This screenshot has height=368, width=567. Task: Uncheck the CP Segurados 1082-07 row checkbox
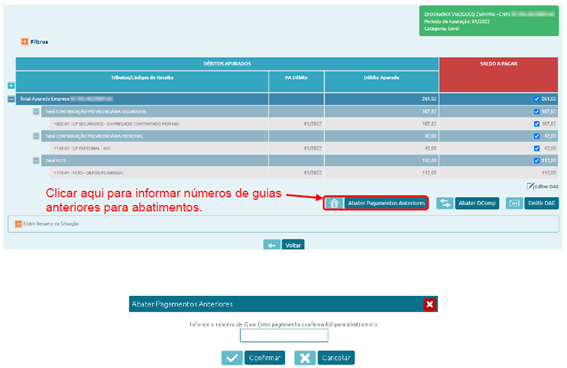click(537, 124)
